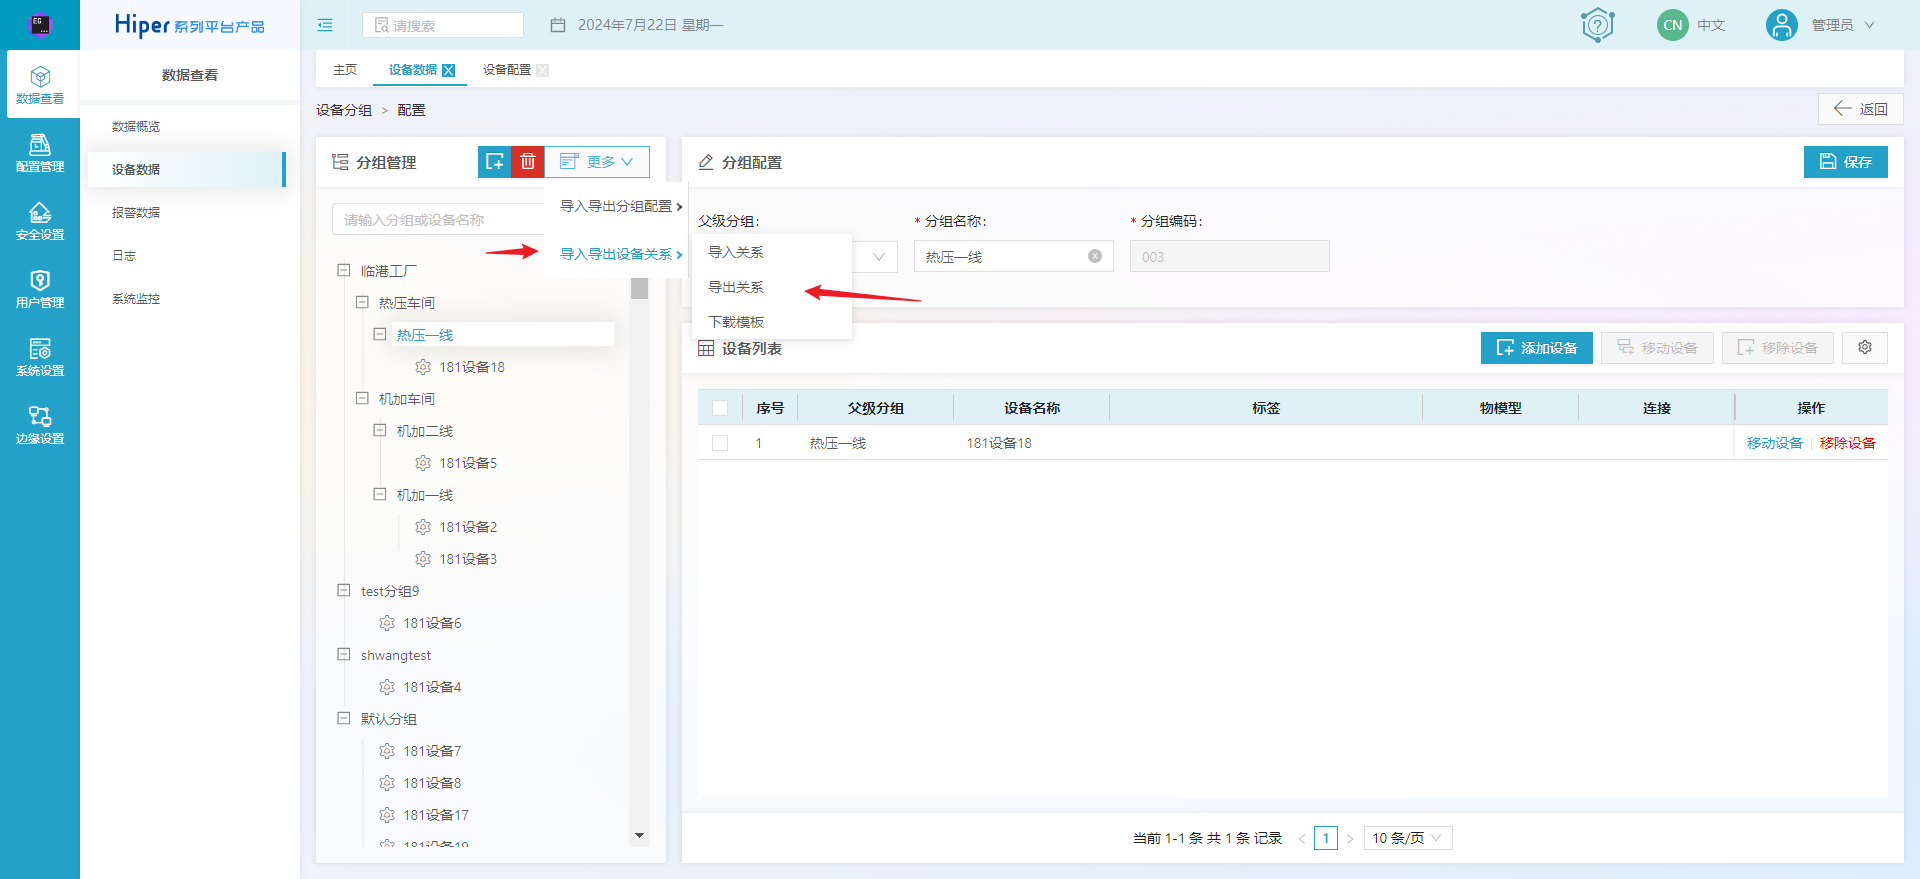Go to page 1 in pagination

pos(1326,838)
